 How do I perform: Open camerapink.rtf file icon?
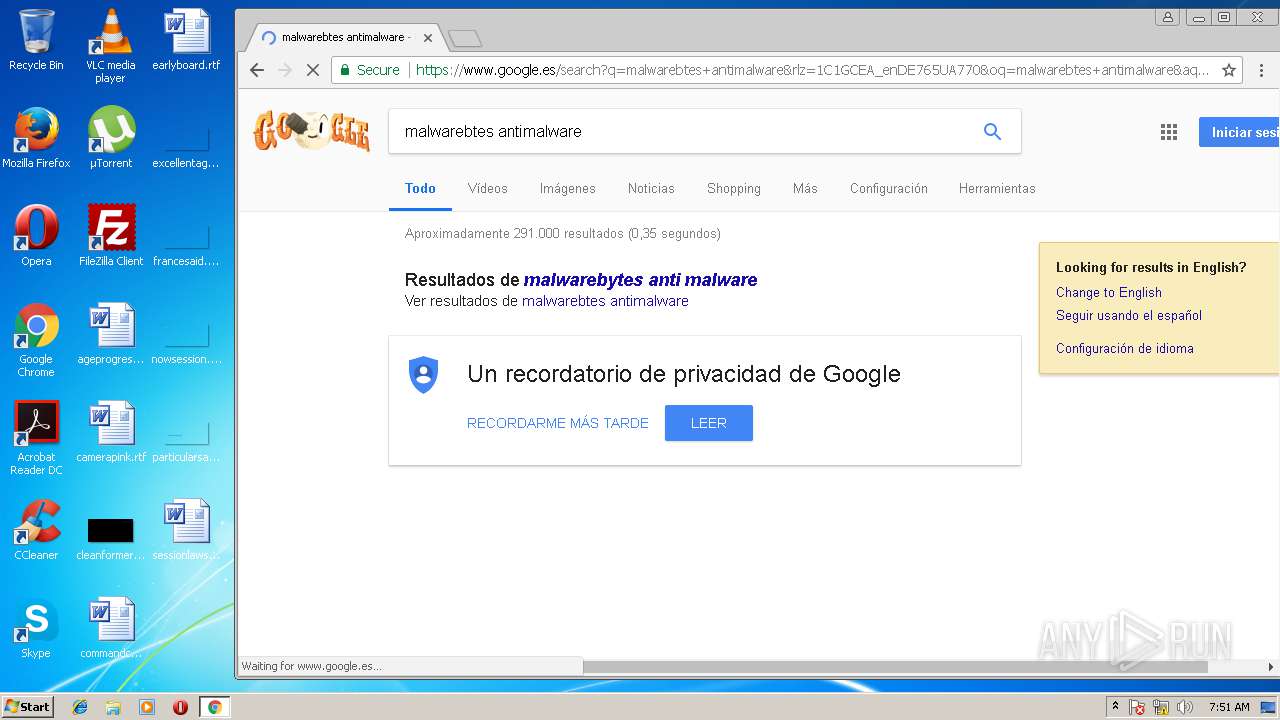[x=110, y=432]
